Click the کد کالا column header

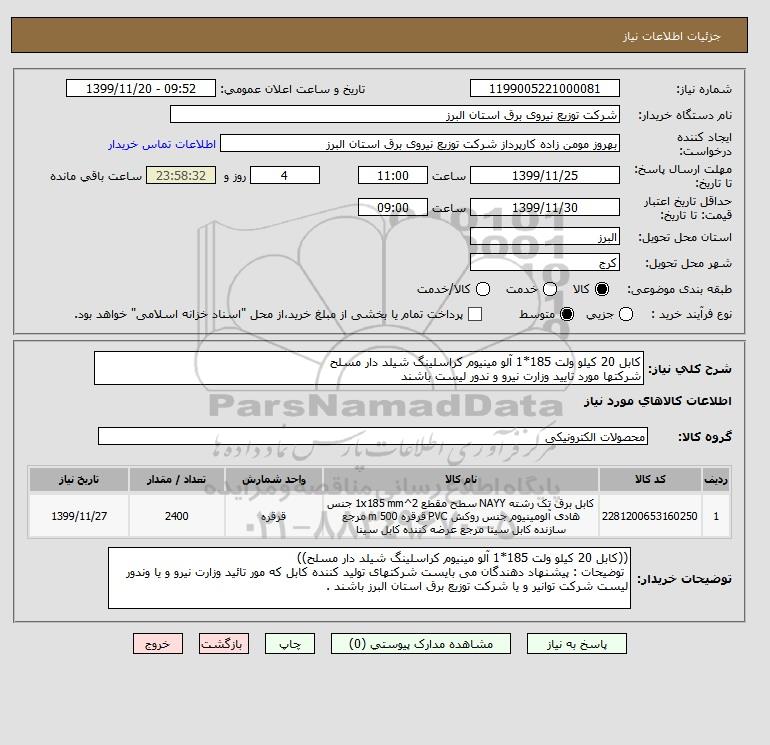650,479
